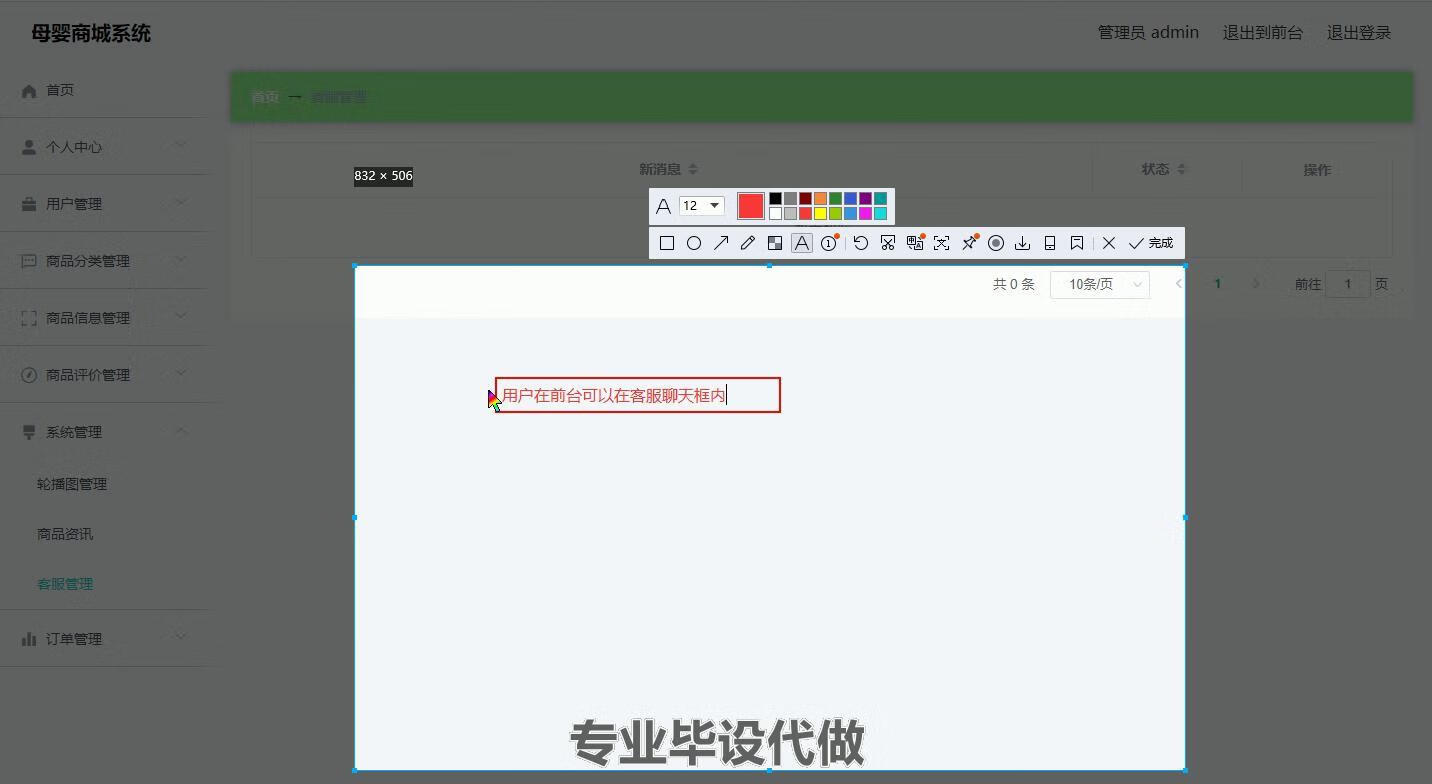
Task: Send the screenshot to phone
Action: click(x=1050, y=243)
